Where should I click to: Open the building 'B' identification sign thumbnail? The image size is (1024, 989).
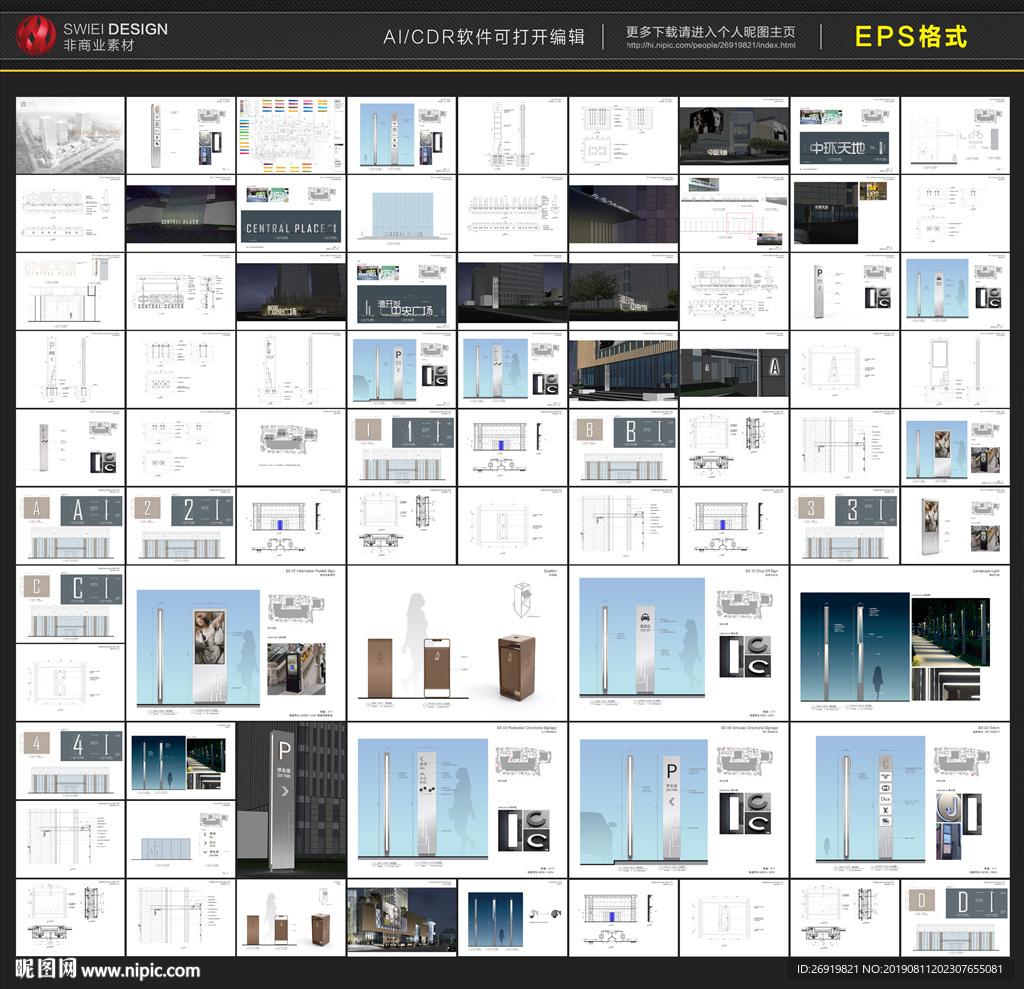623,447
